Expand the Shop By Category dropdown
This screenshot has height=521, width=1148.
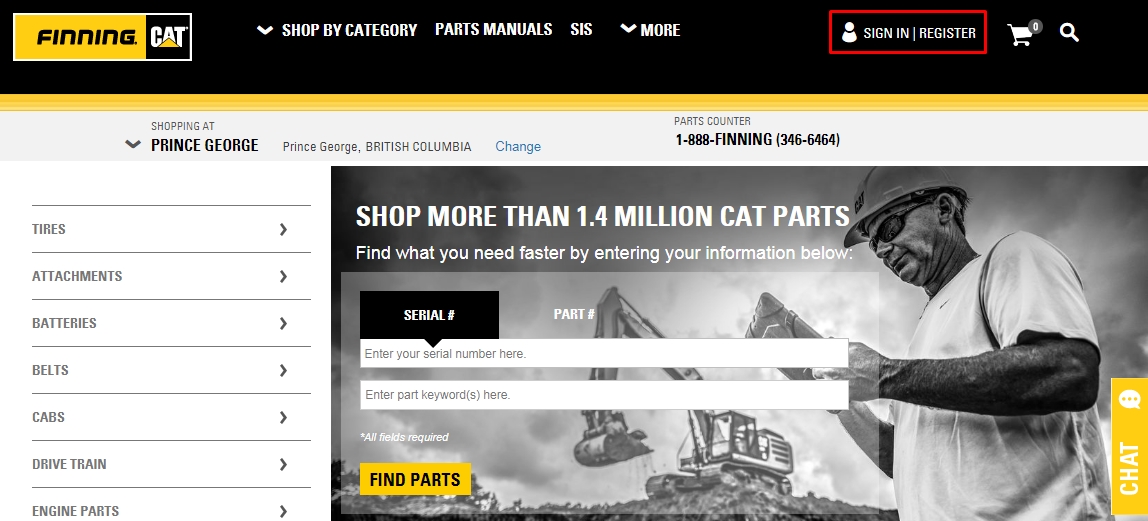tap(337, 30)
